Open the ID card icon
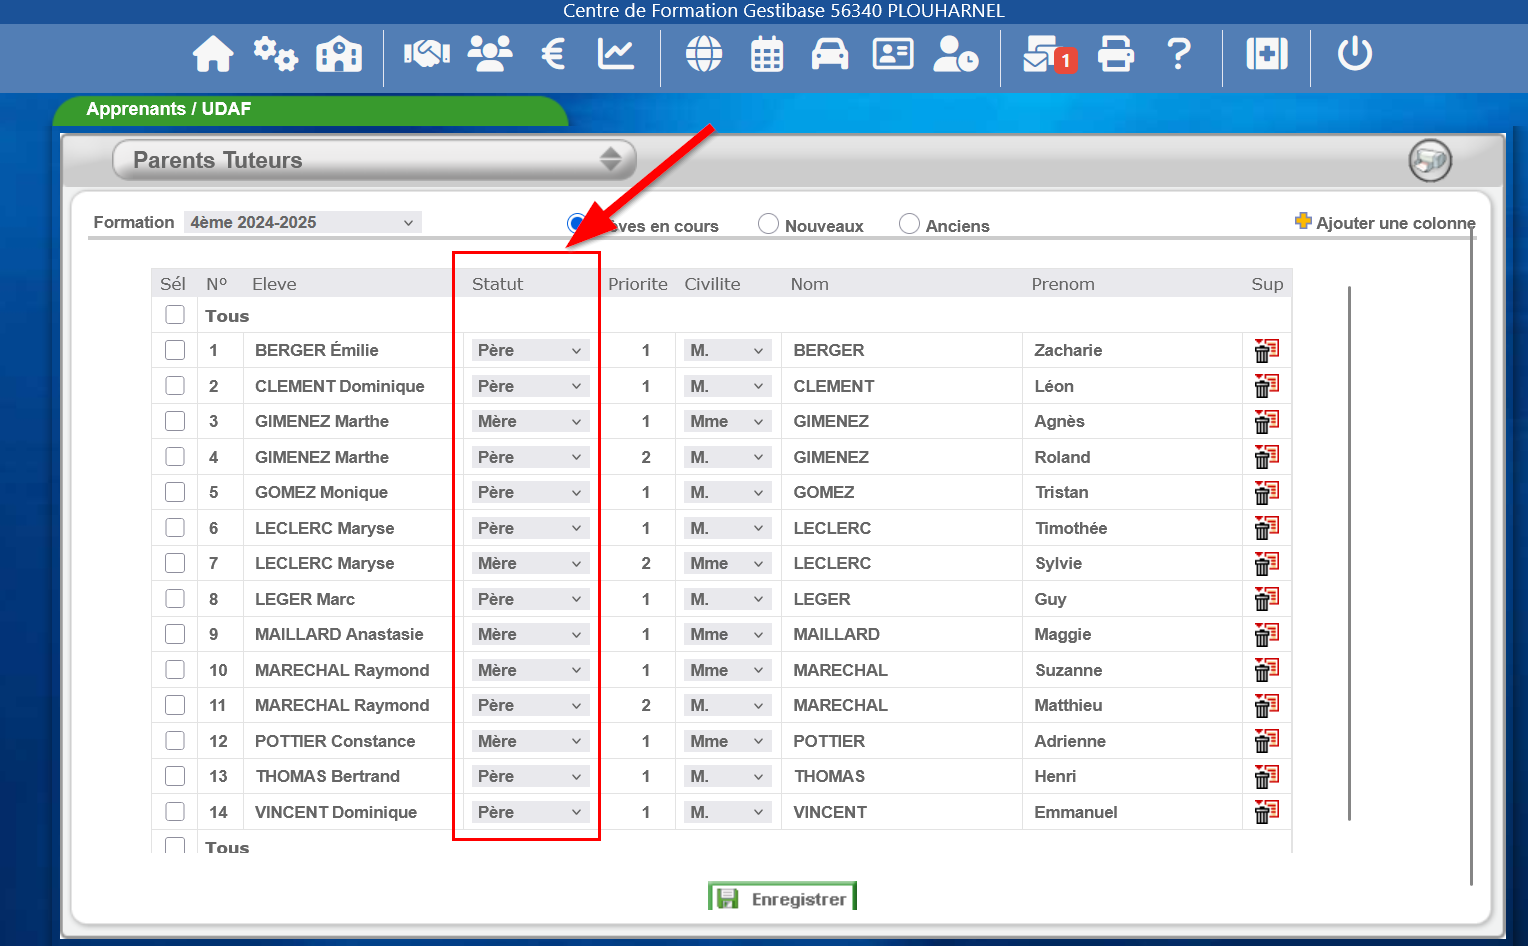Image resolution: width=1528 pixels, height=946 pixels. (893, 54)
